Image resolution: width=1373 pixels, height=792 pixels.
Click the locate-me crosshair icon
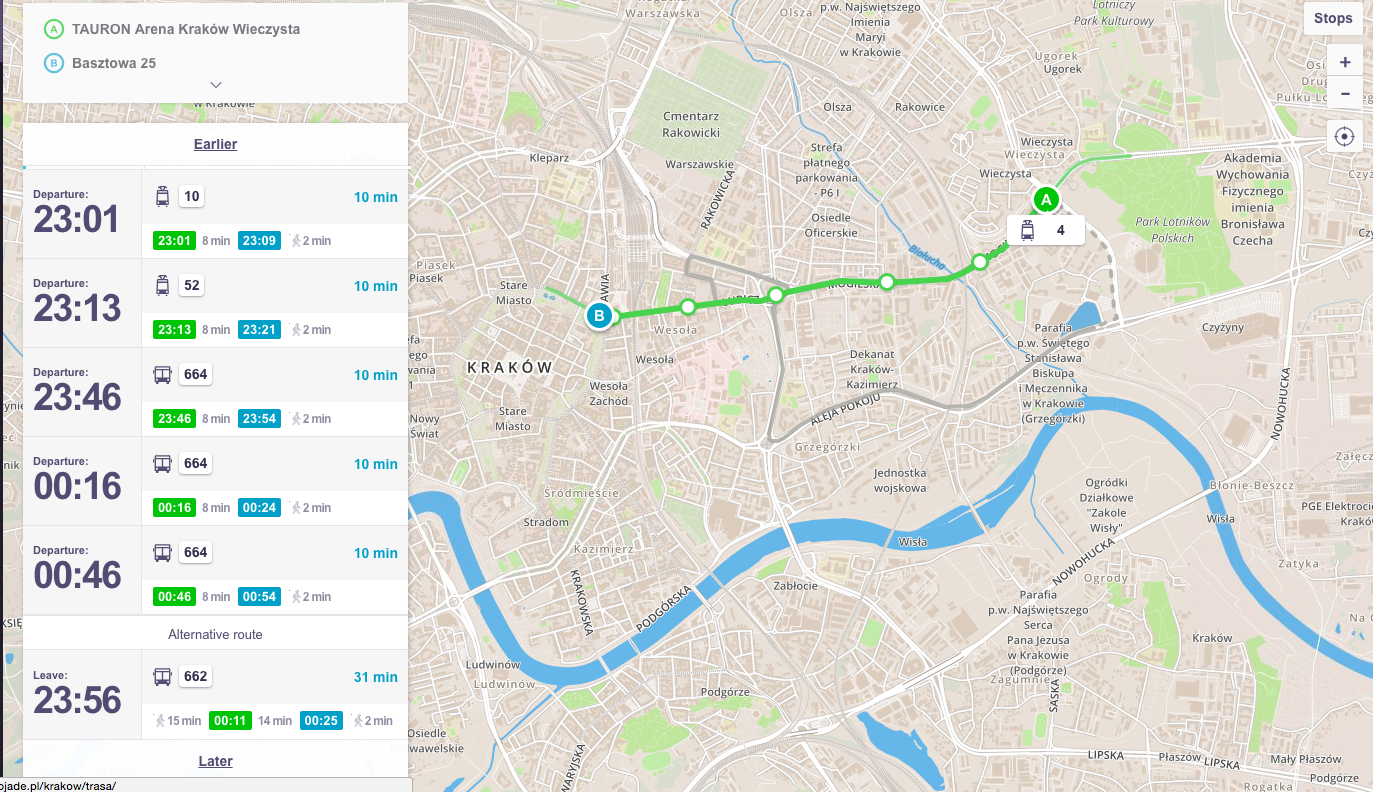pyautogui.click(x=1344, y=137)
